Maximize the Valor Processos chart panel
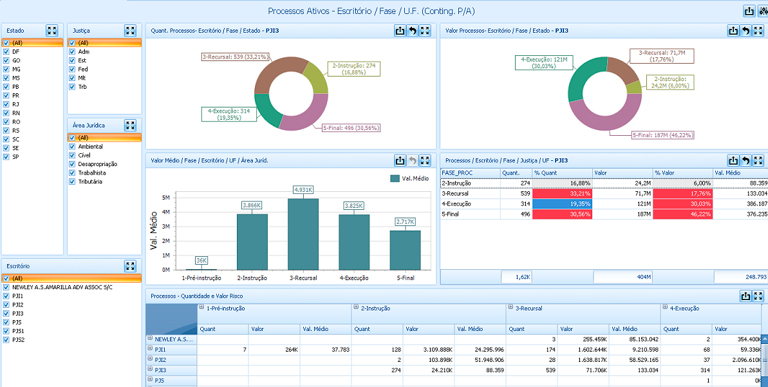This screenshot has height=387, width=768. (x=758, y=30)
